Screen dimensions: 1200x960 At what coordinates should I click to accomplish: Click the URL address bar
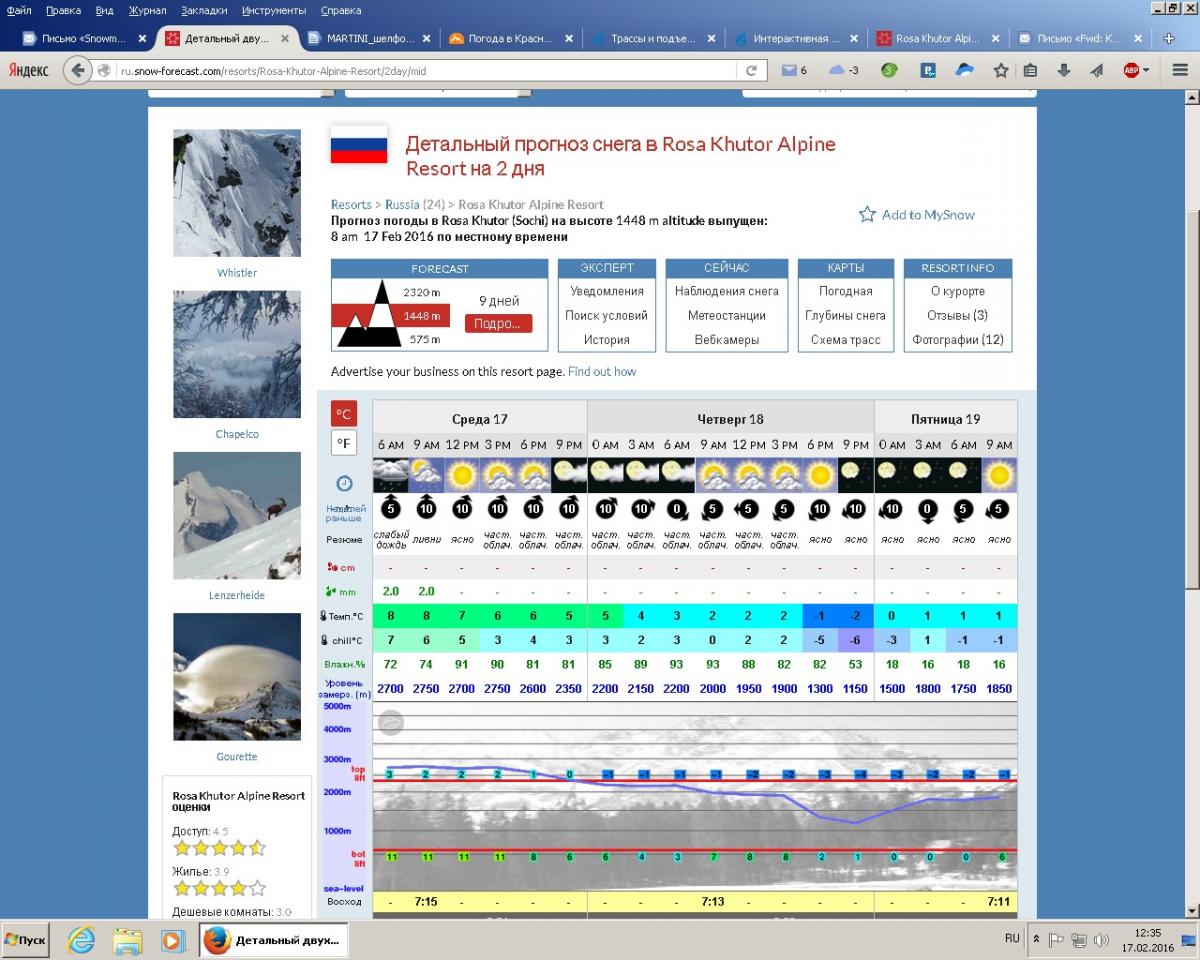(428, 71)
